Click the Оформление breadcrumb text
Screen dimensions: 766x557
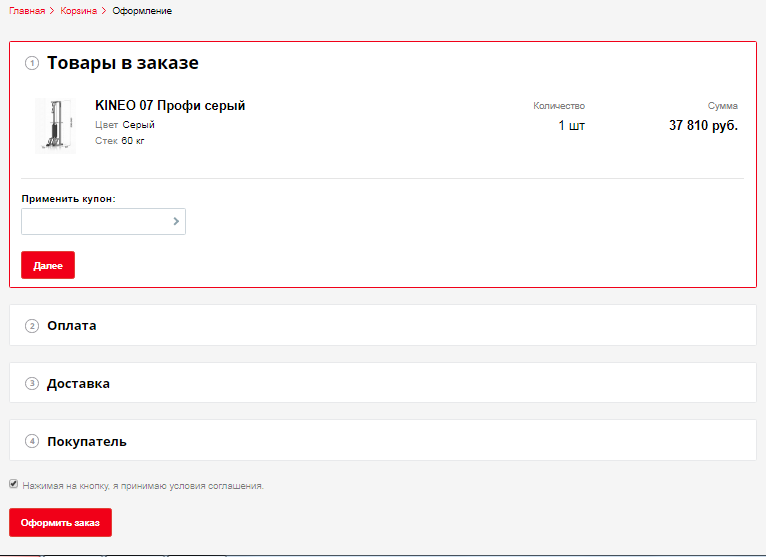coord(142,11)
